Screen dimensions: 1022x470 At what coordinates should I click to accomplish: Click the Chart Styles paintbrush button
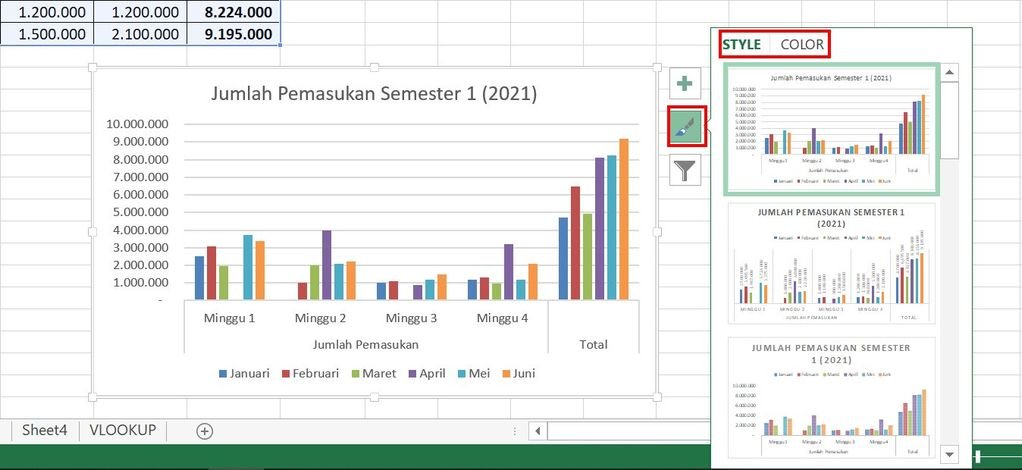pyautogui.click(x=684, y=126)
